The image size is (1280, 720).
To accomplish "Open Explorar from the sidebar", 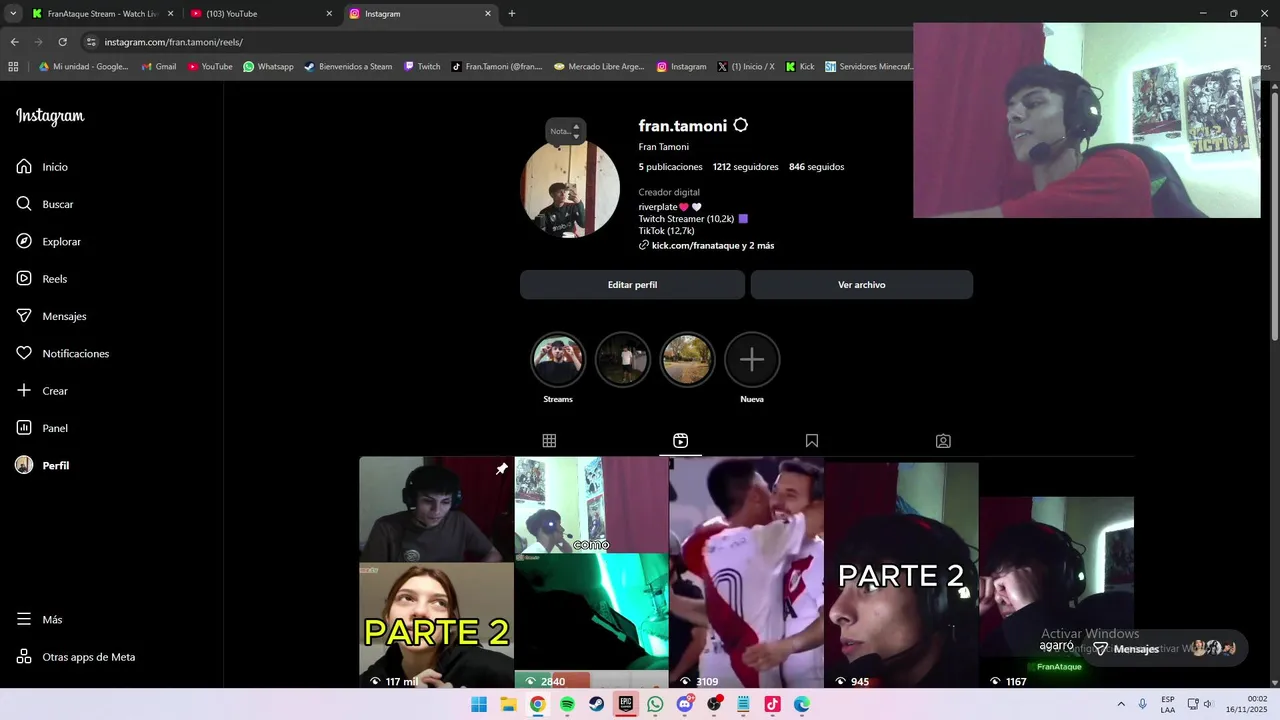I will point(48,242).
